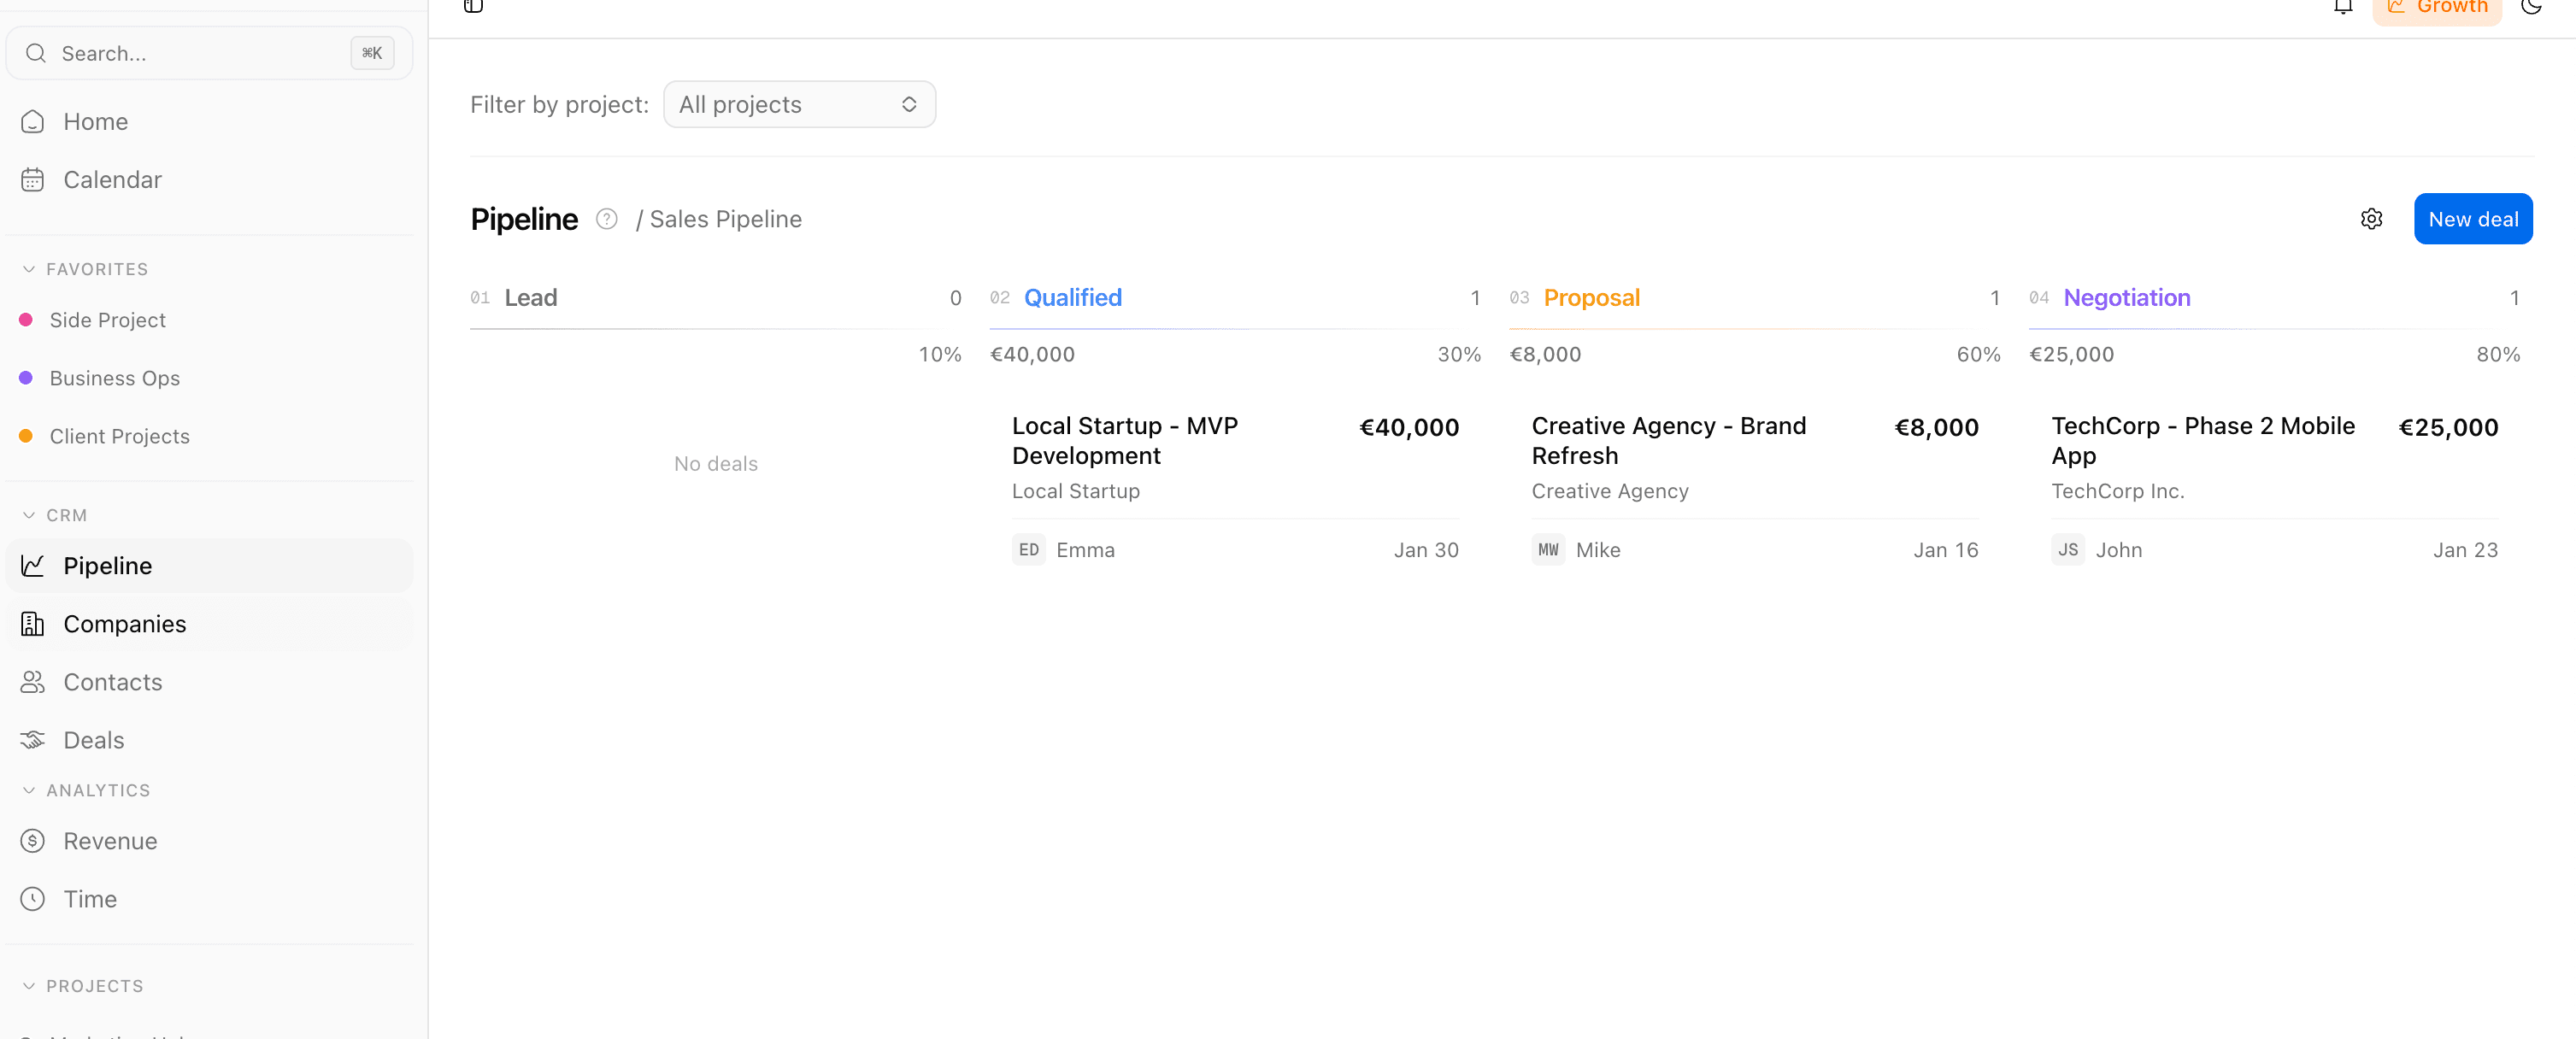Open Time tracking page
Screen dimensions: 2576x1039
click(x=90, y=899)
